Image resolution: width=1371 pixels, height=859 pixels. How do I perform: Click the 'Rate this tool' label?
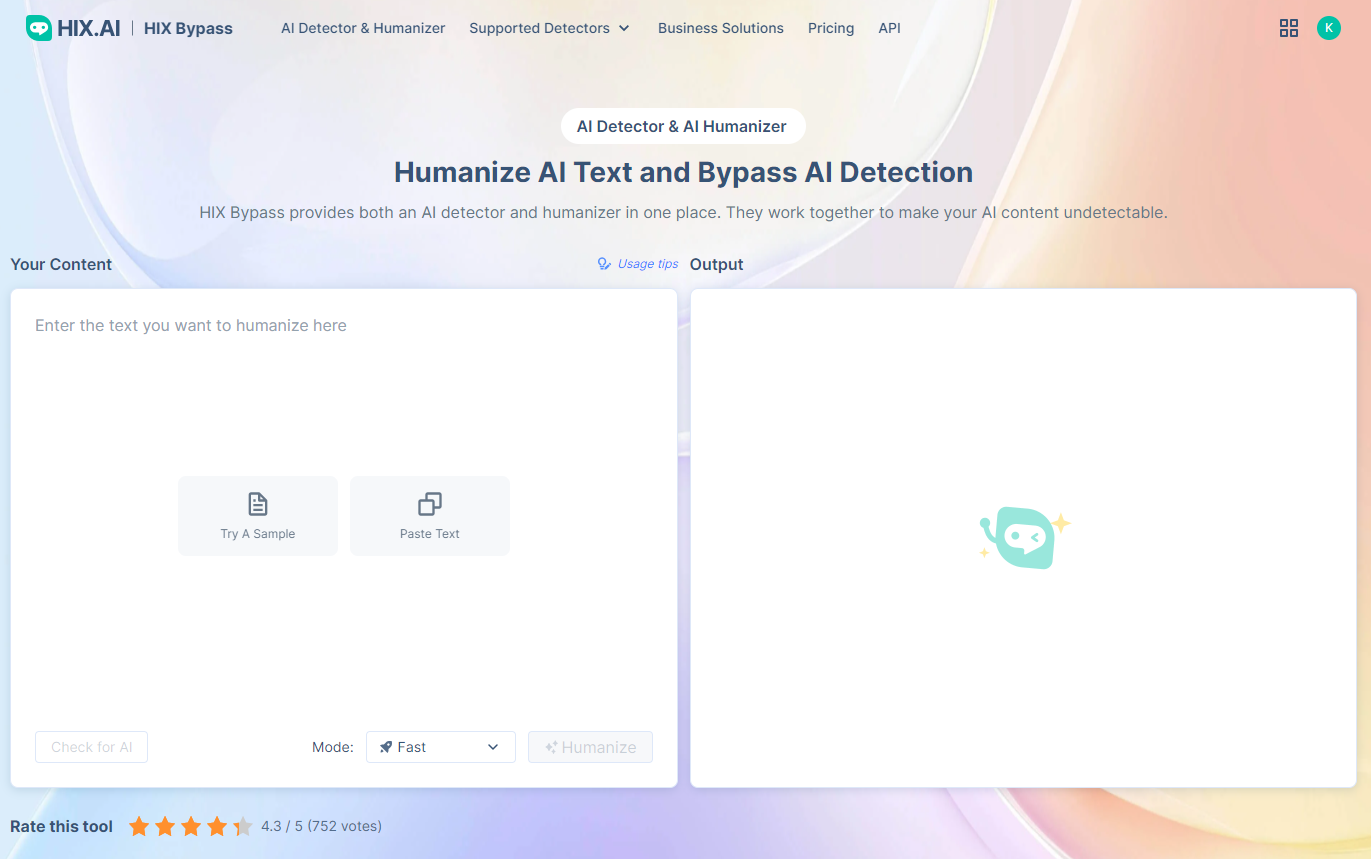point(61,826)
